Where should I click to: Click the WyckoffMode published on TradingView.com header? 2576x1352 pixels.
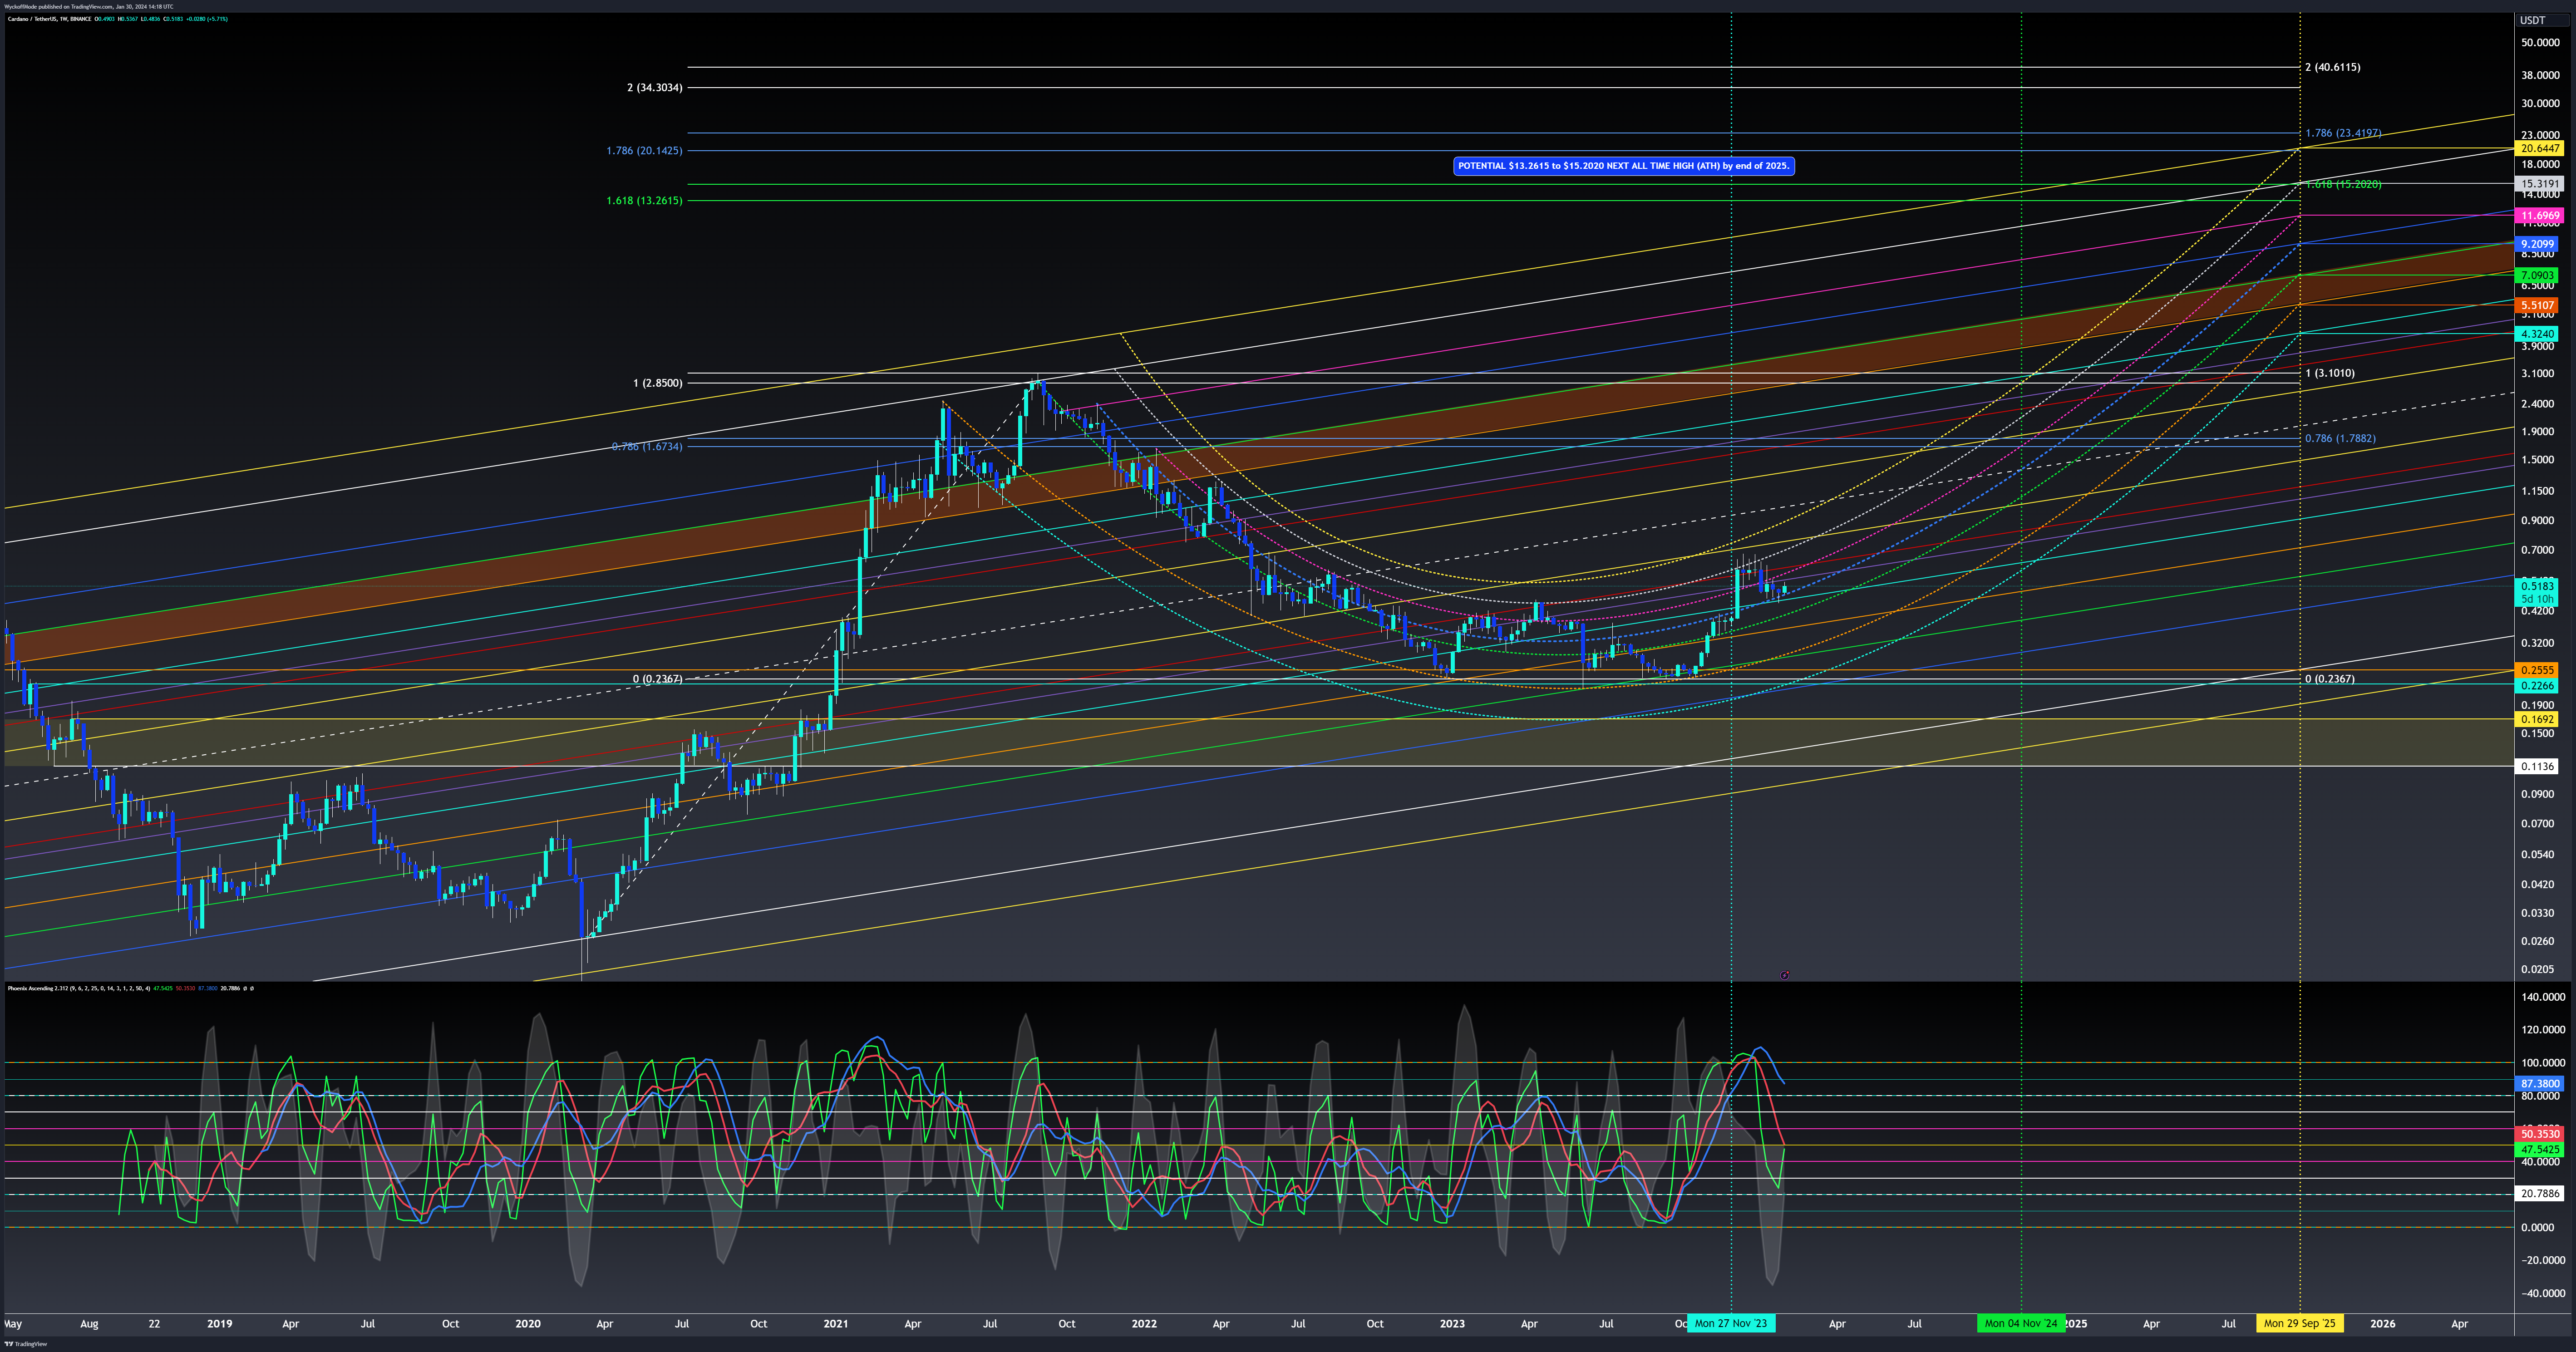pos(89,6)
